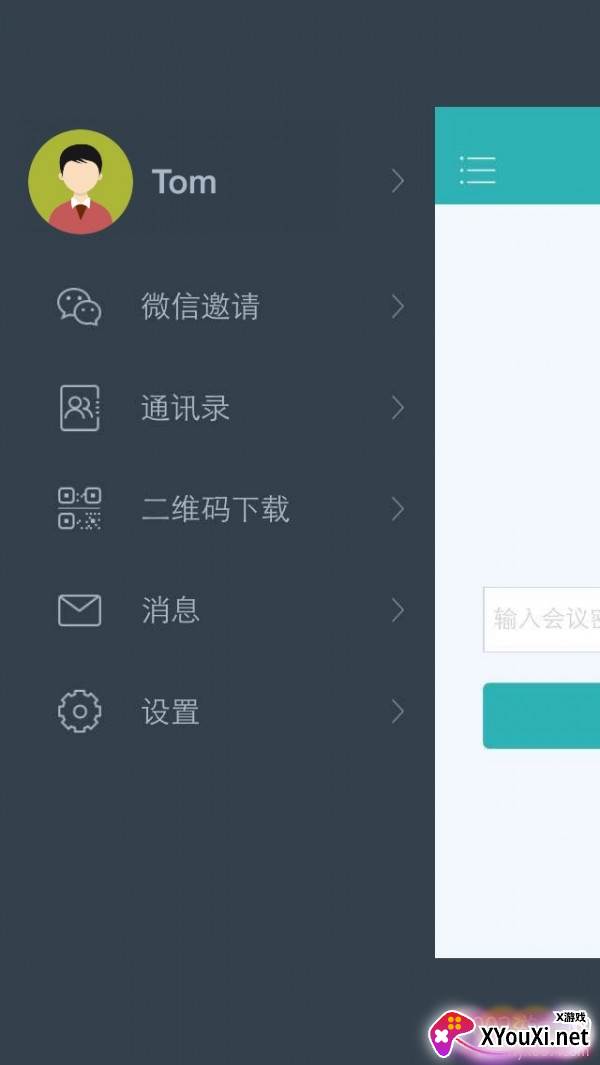Focus the 输入会议密码 input field
This screenshot has height=1065, width=600.
542,619
